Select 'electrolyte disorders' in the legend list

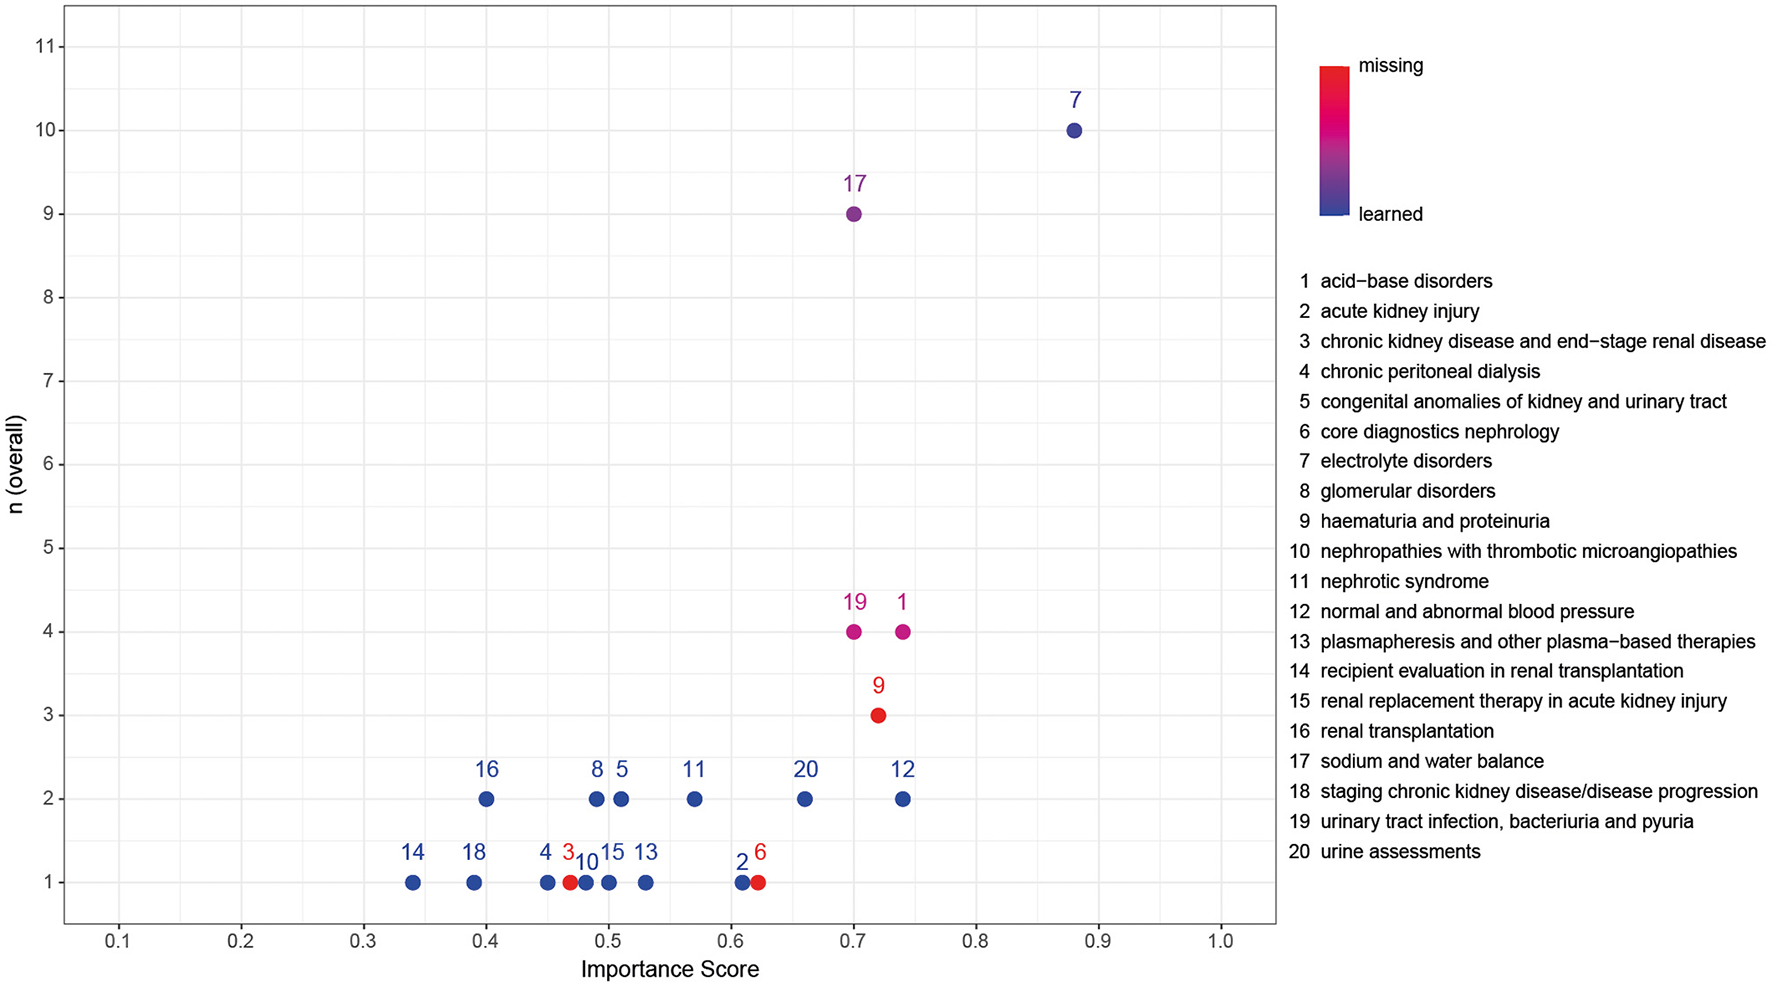click(1405, 461)
